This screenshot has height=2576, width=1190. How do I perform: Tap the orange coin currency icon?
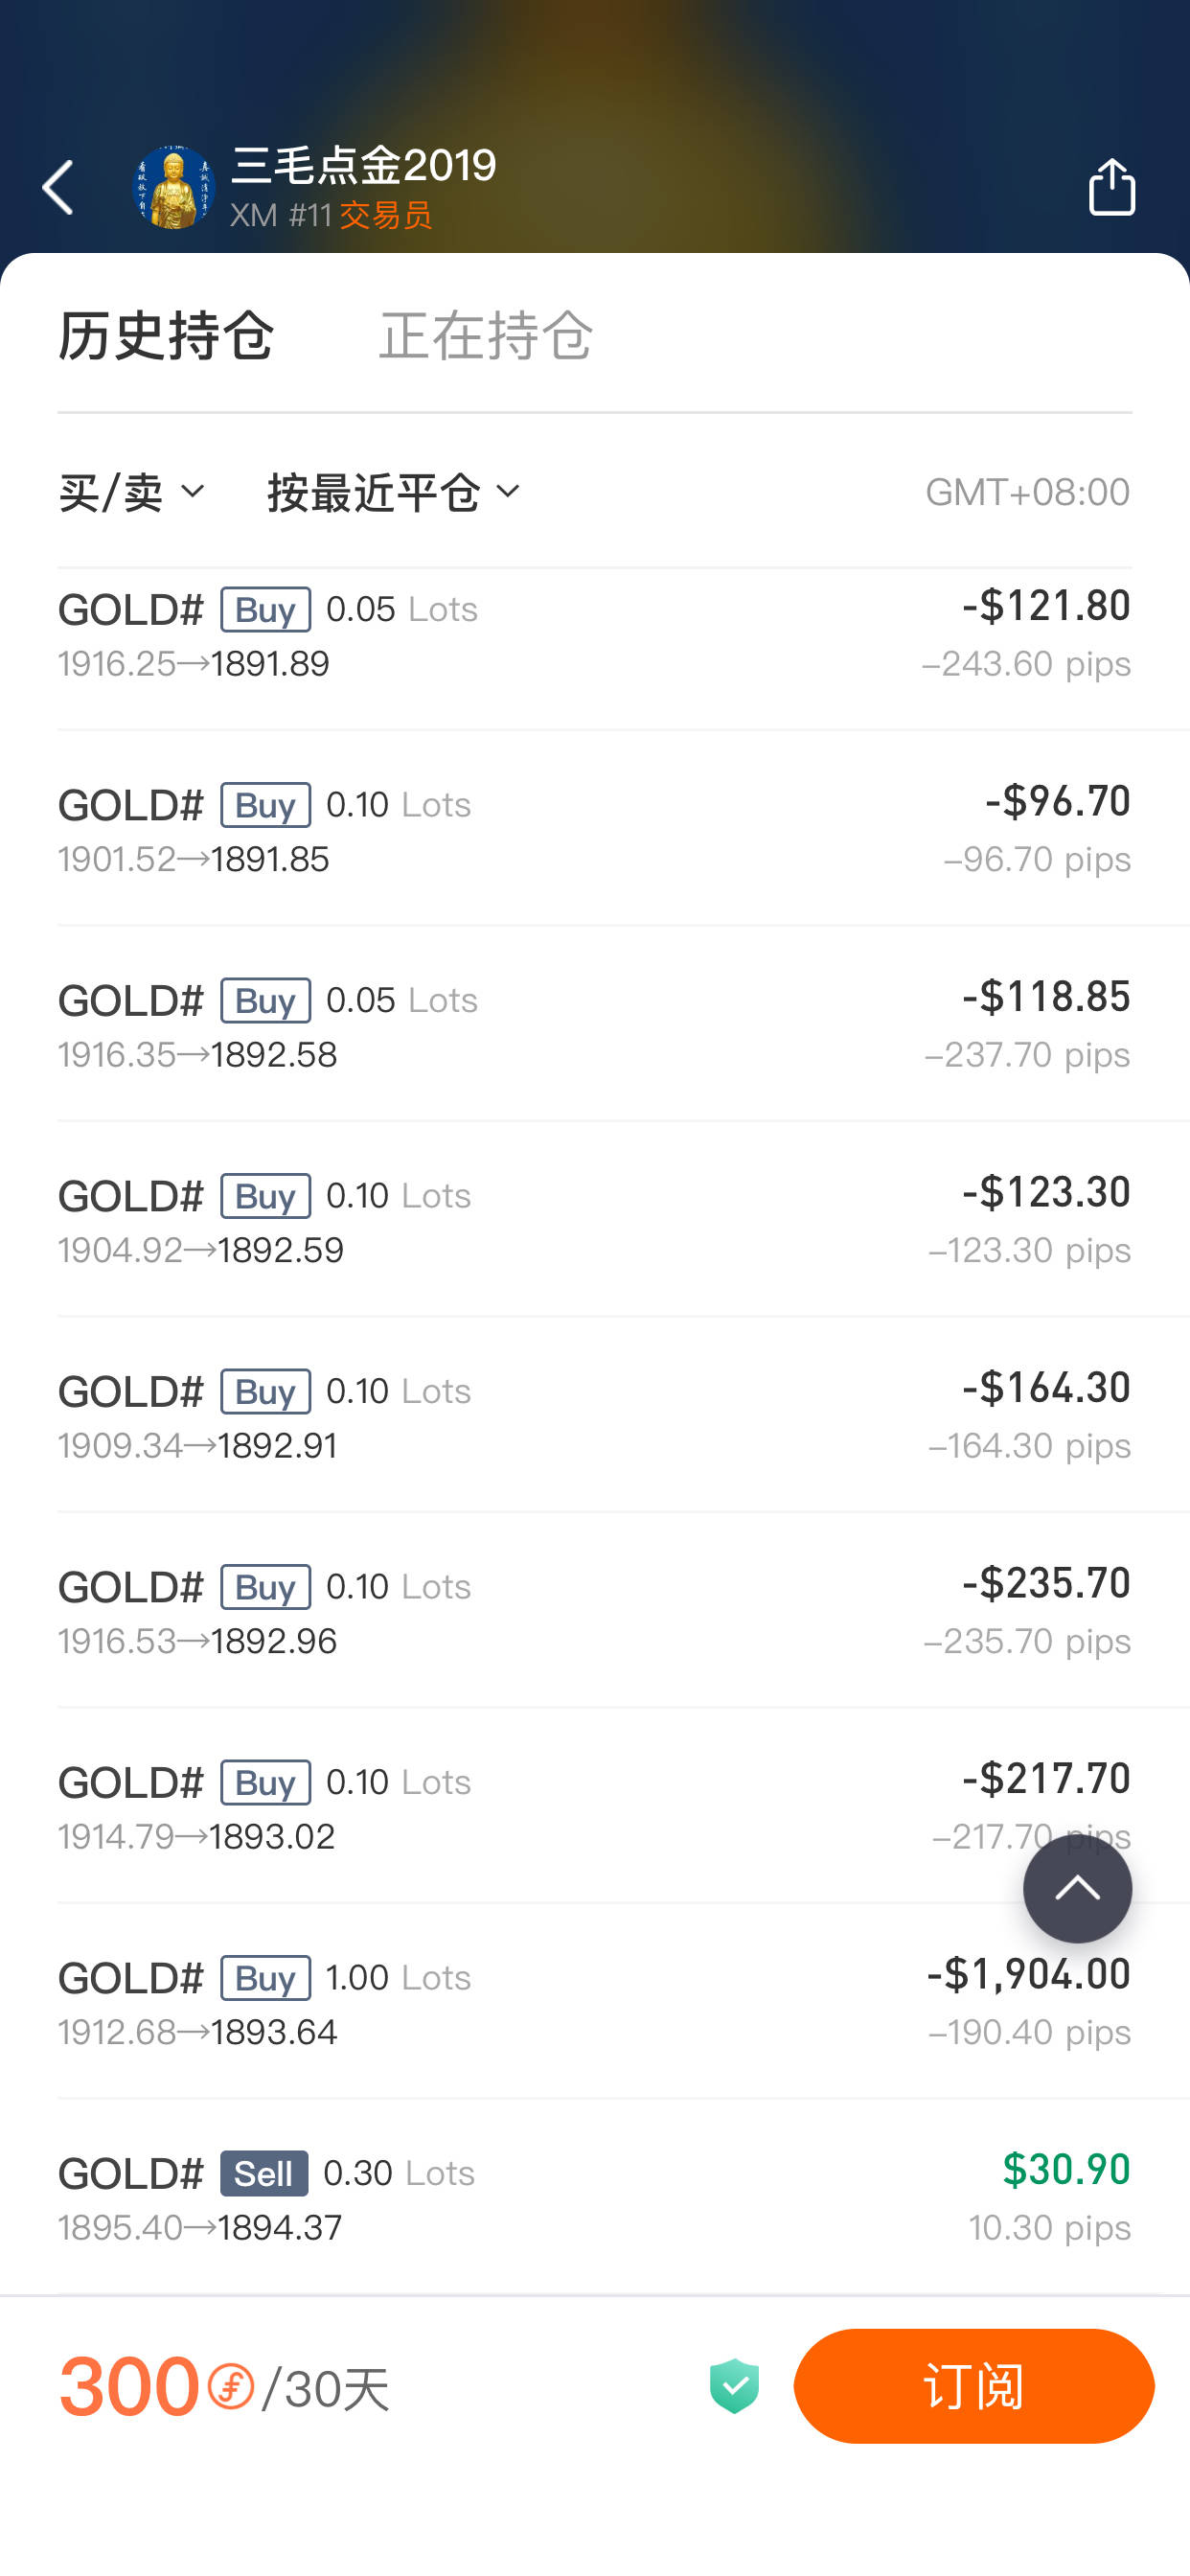tap(231, 2387)
